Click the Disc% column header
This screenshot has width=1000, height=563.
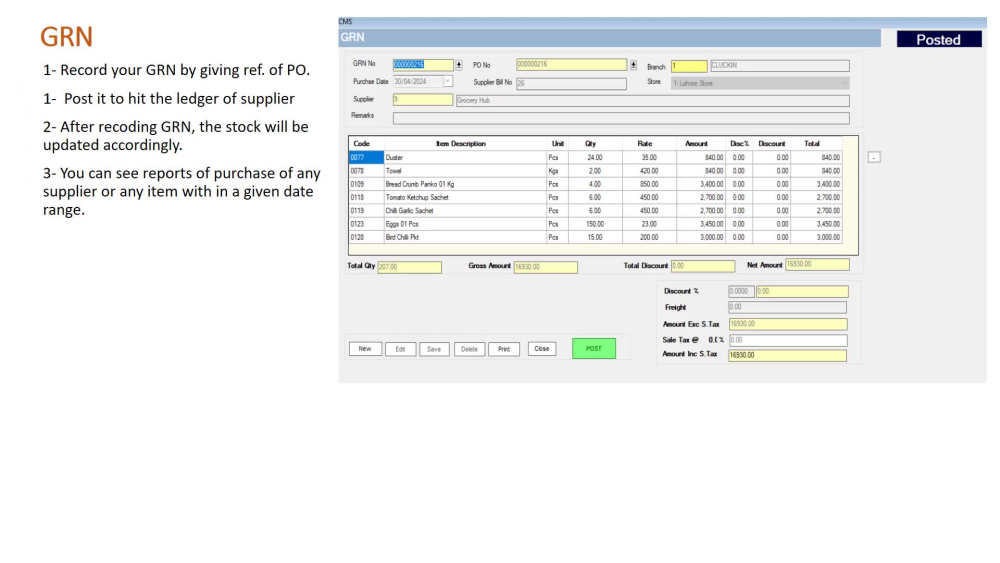point(739,144)
